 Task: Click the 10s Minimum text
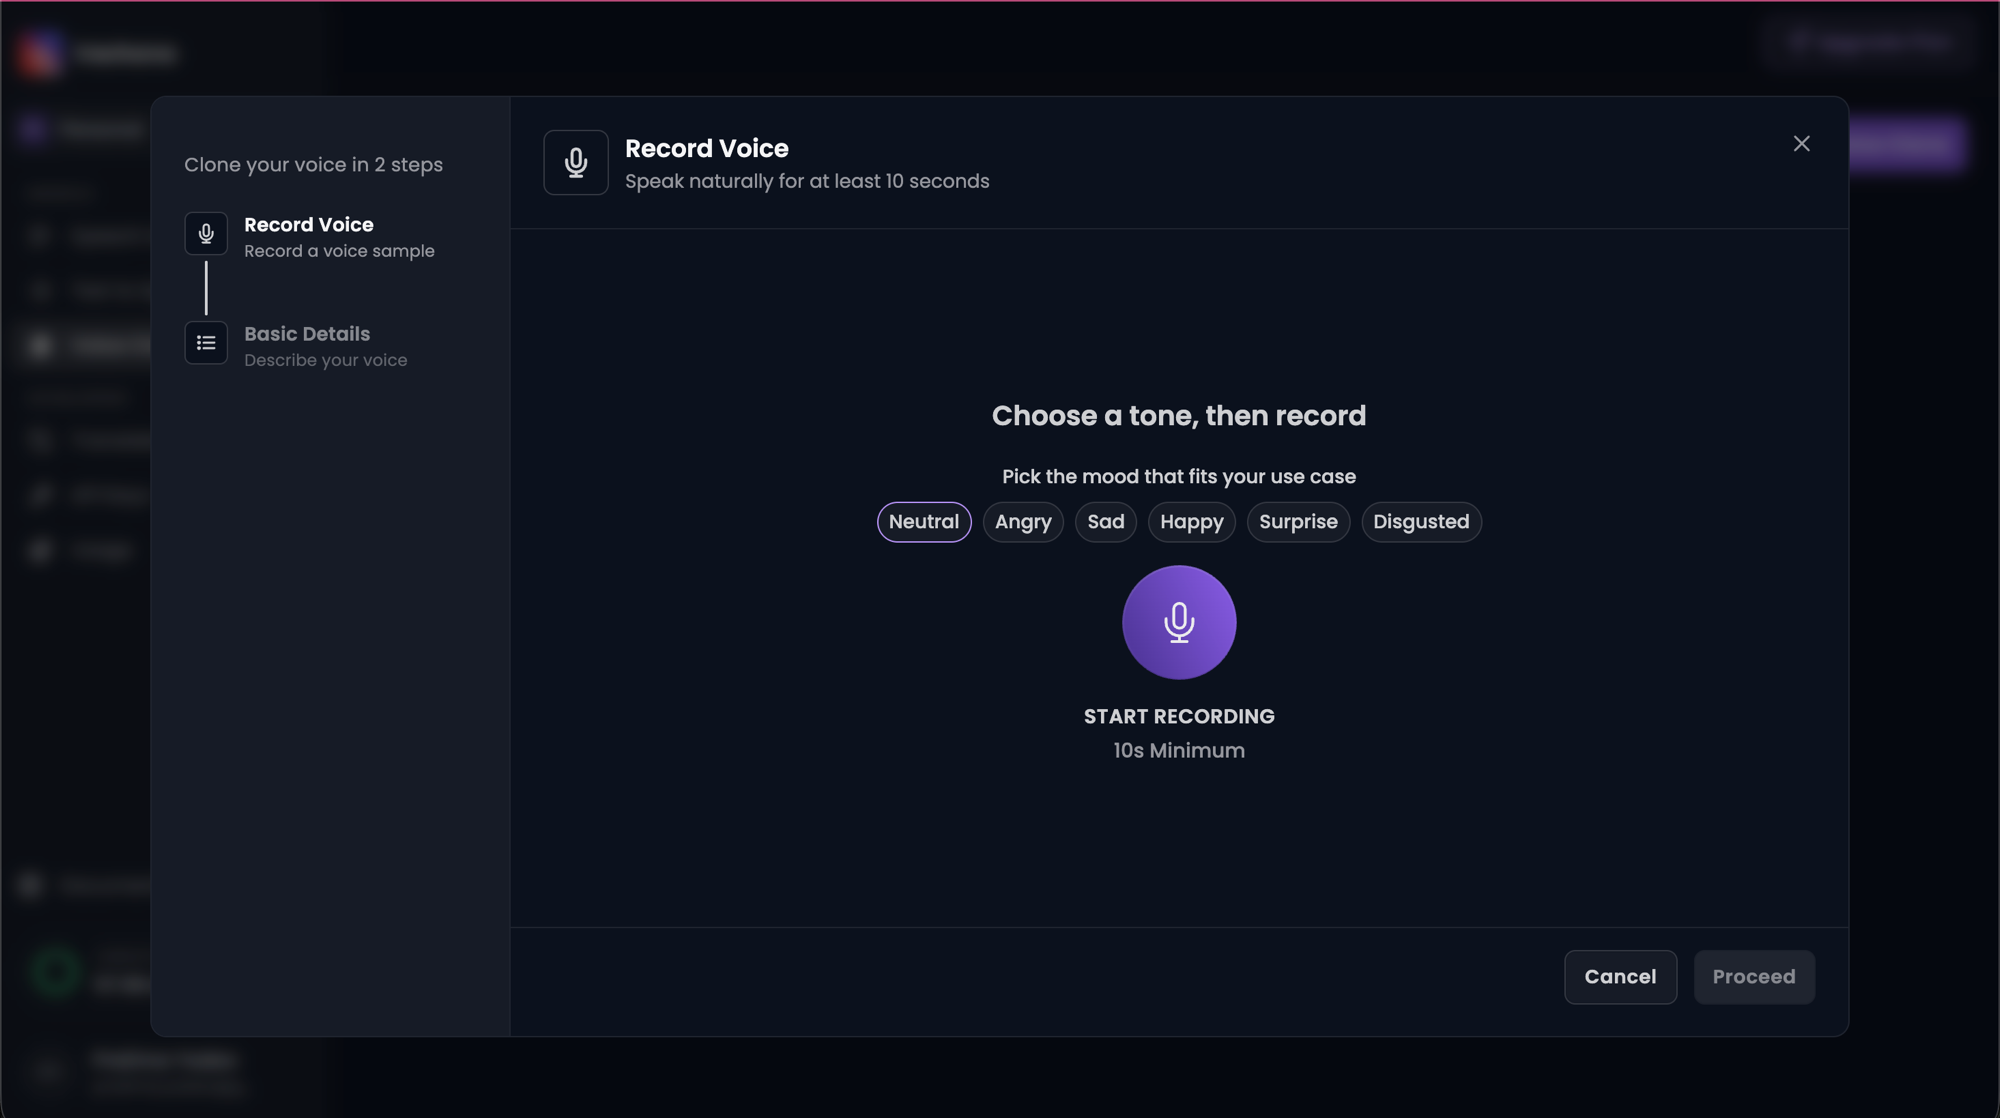1178,751
